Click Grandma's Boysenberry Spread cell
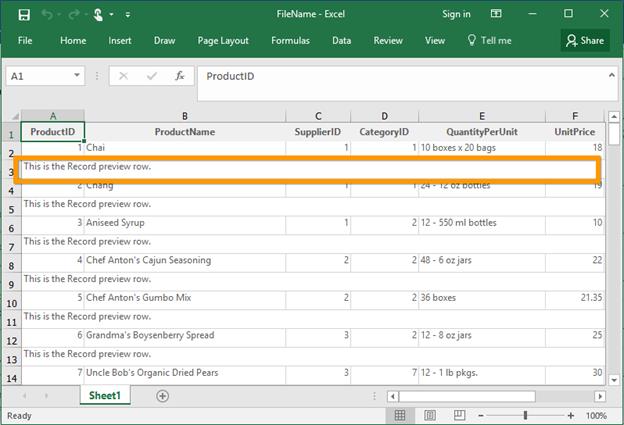Image resolution: width=624 pixels, height=425 pixels. pos(185,337)
